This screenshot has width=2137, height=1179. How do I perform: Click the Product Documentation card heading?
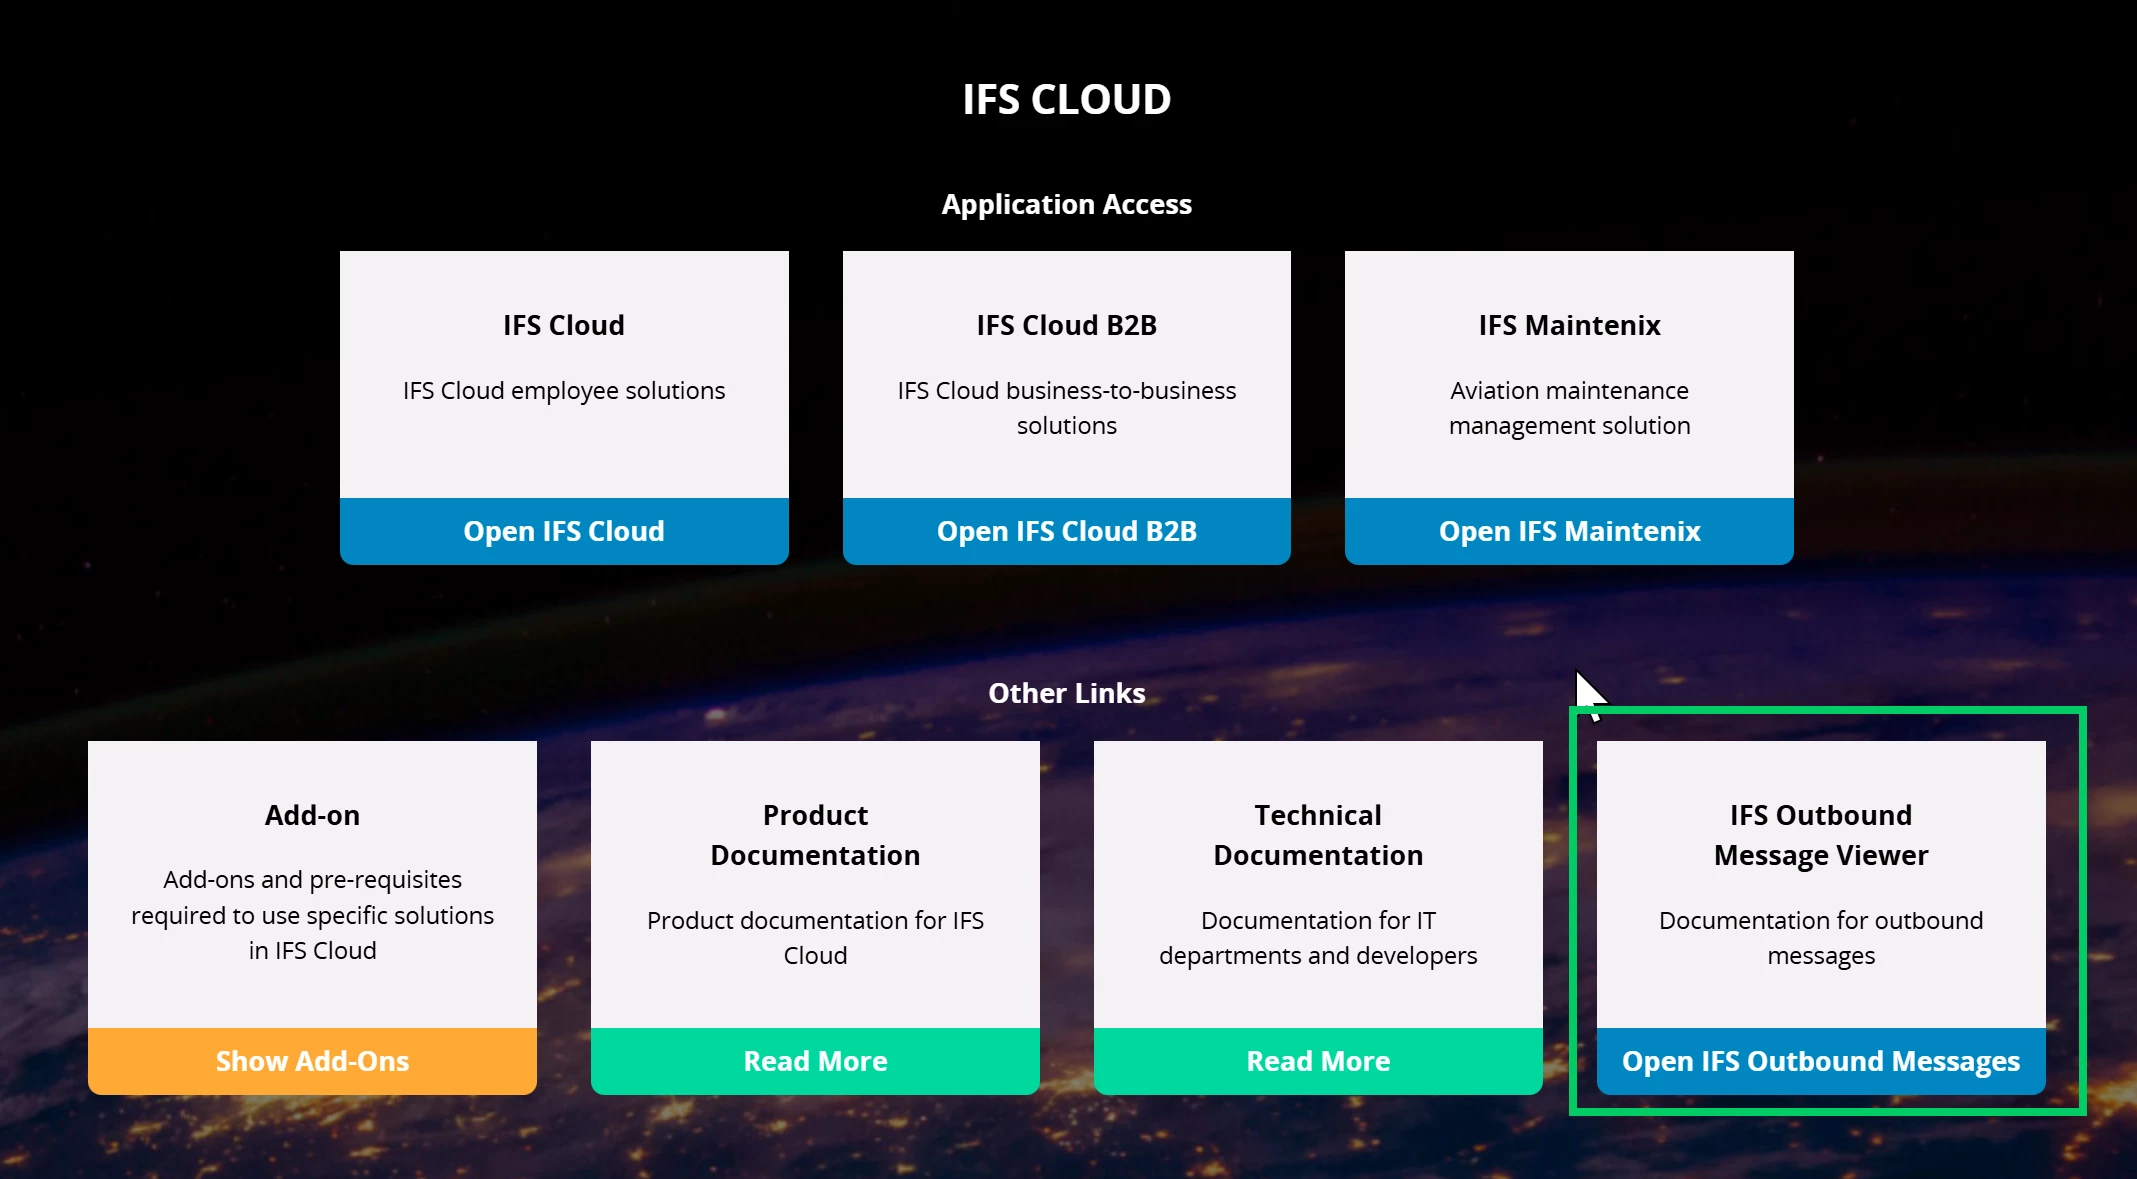[x=815, y=835]
